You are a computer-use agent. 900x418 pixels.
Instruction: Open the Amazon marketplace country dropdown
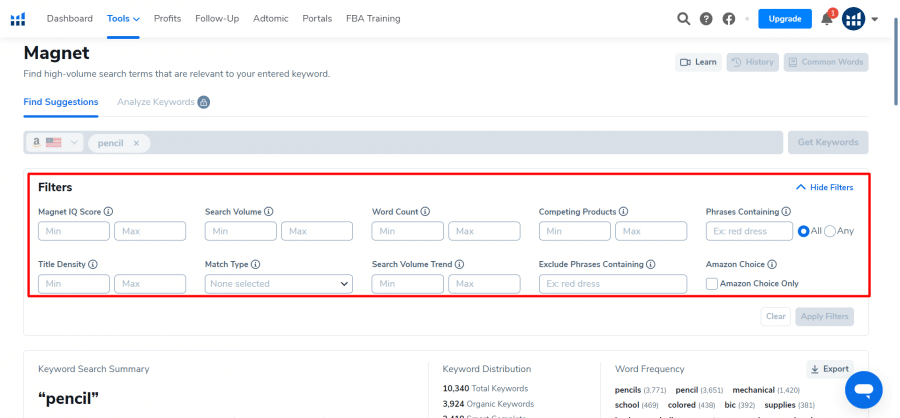(55, 143)
